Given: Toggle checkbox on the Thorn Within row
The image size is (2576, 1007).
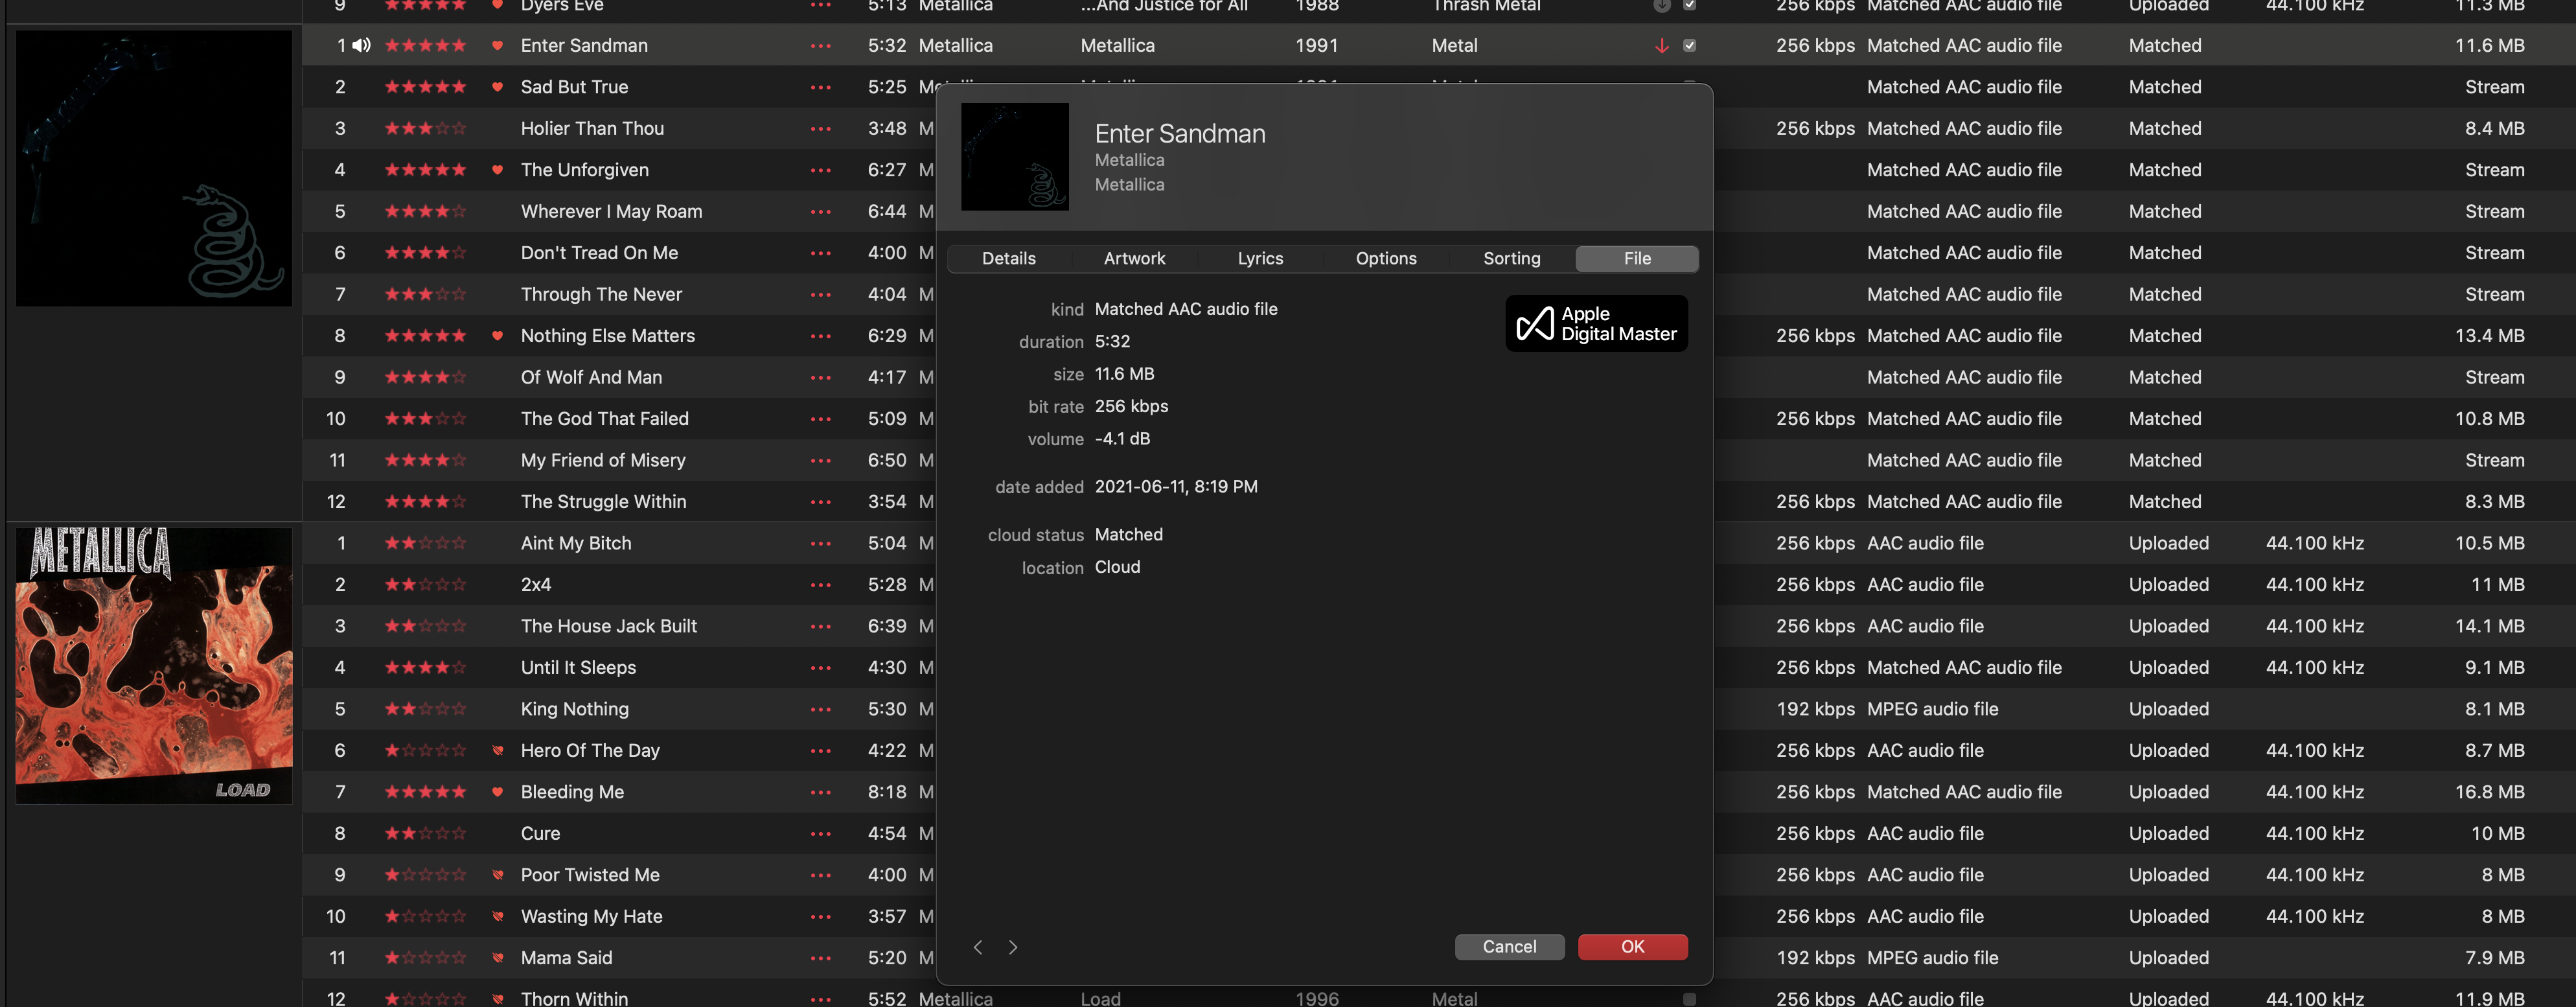Looking at the screenshot, I should 1689,998.
